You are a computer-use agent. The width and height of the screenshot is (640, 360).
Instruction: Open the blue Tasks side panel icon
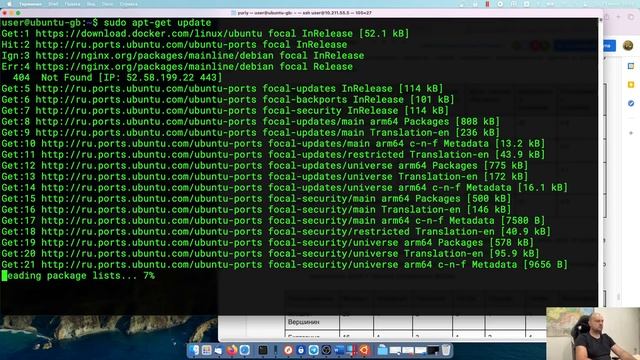click(631, 103)
